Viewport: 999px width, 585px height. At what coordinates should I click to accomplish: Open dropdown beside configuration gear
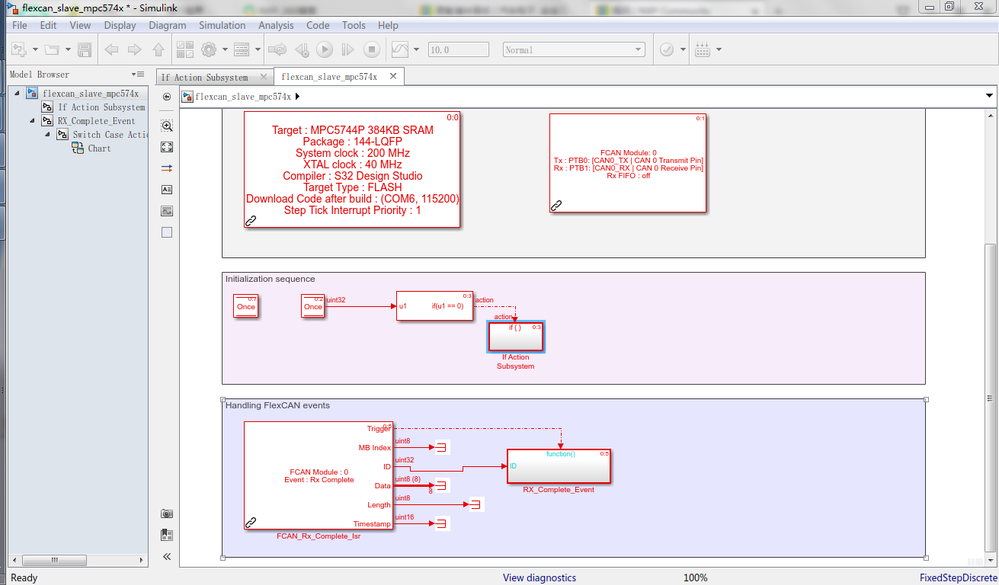(224, 49)
